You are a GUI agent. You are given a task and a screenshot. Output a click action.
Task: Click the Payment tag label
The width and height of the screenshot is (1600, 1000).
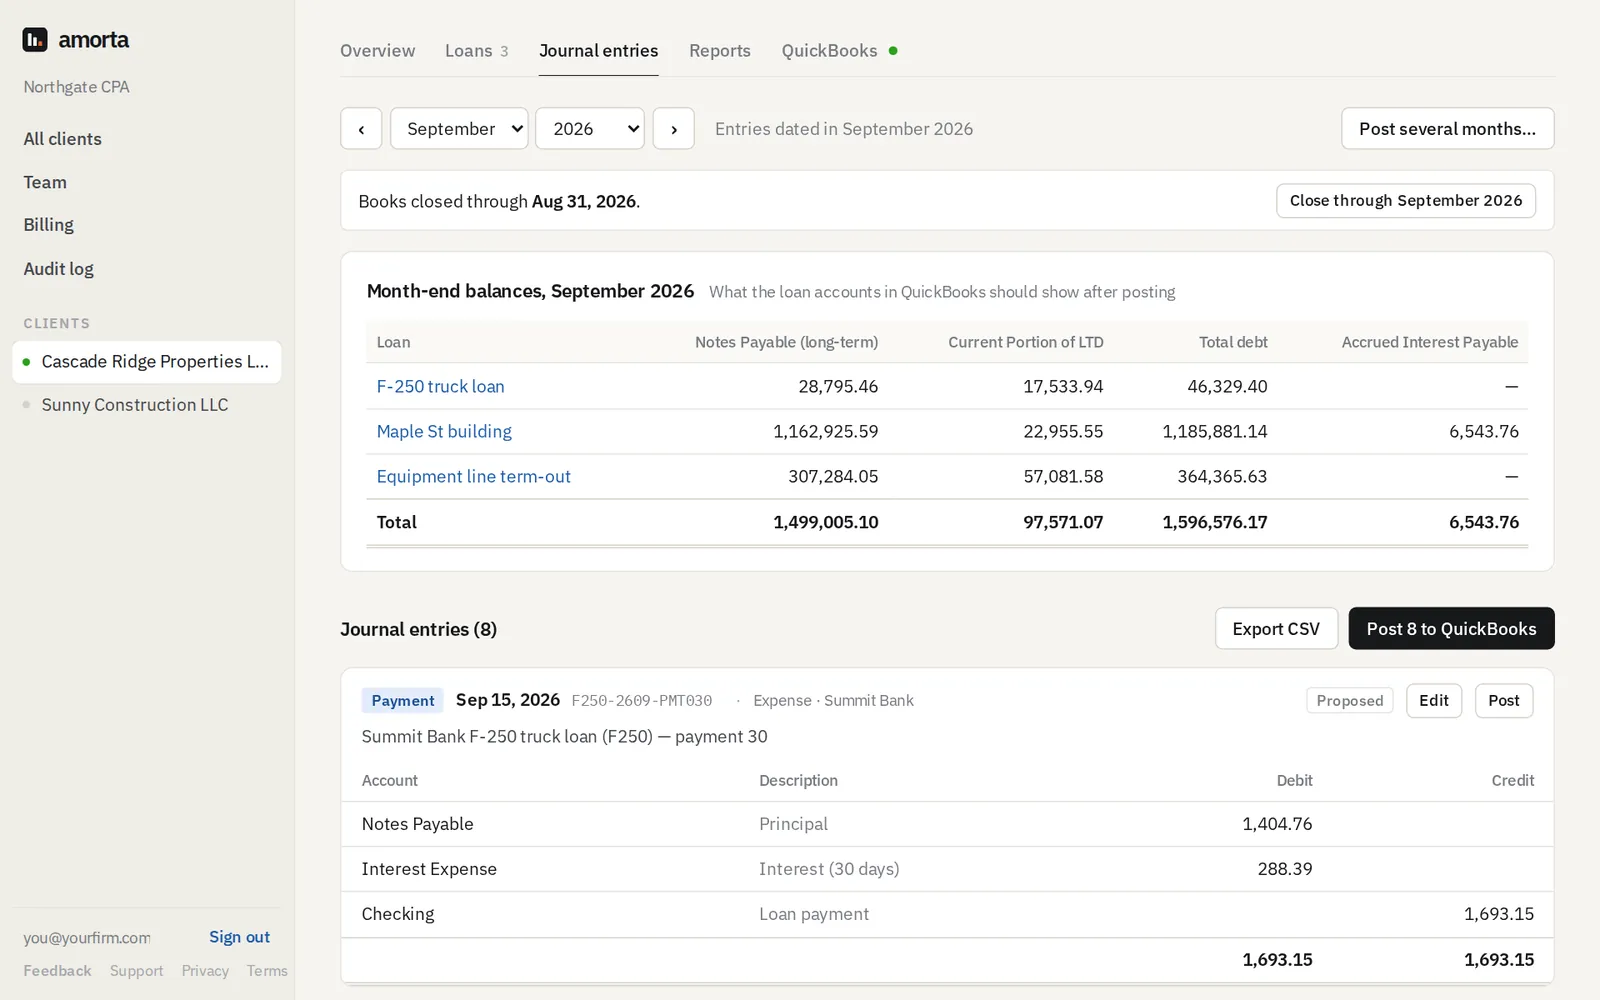point(403,701)
